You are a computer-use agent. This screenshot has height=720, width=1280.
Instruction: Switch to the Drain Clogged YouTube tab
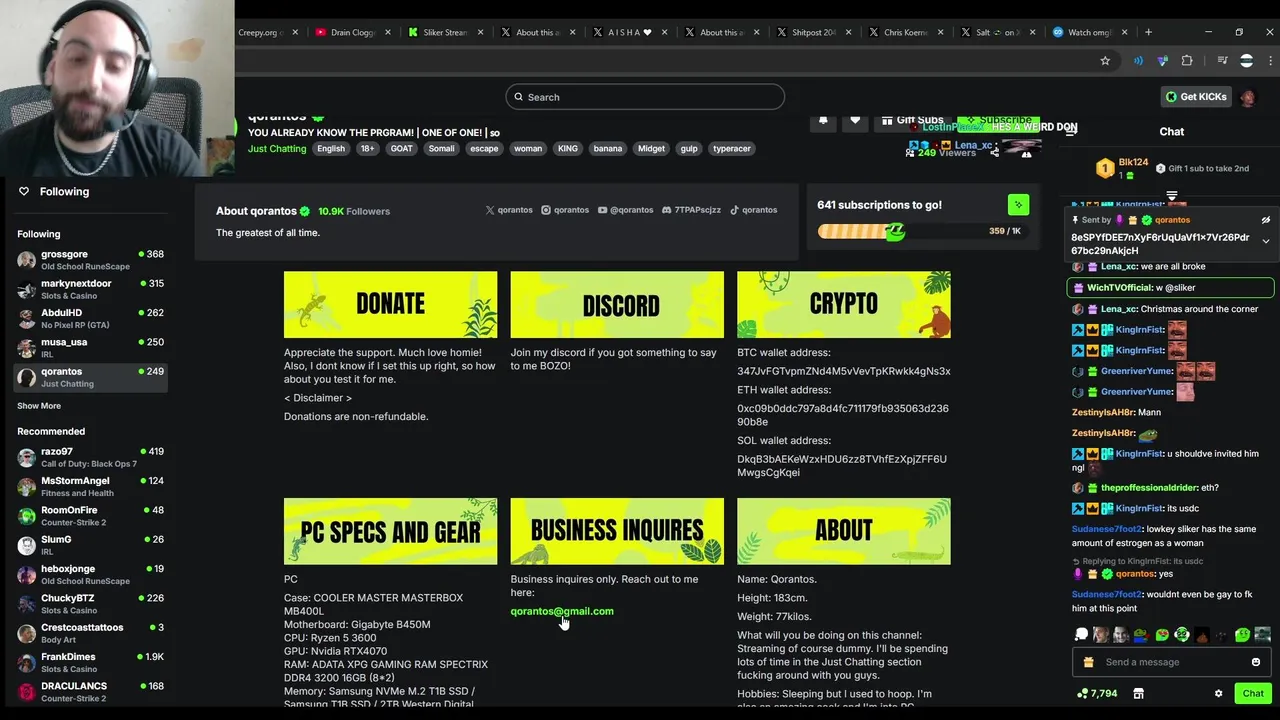(353, 32)
